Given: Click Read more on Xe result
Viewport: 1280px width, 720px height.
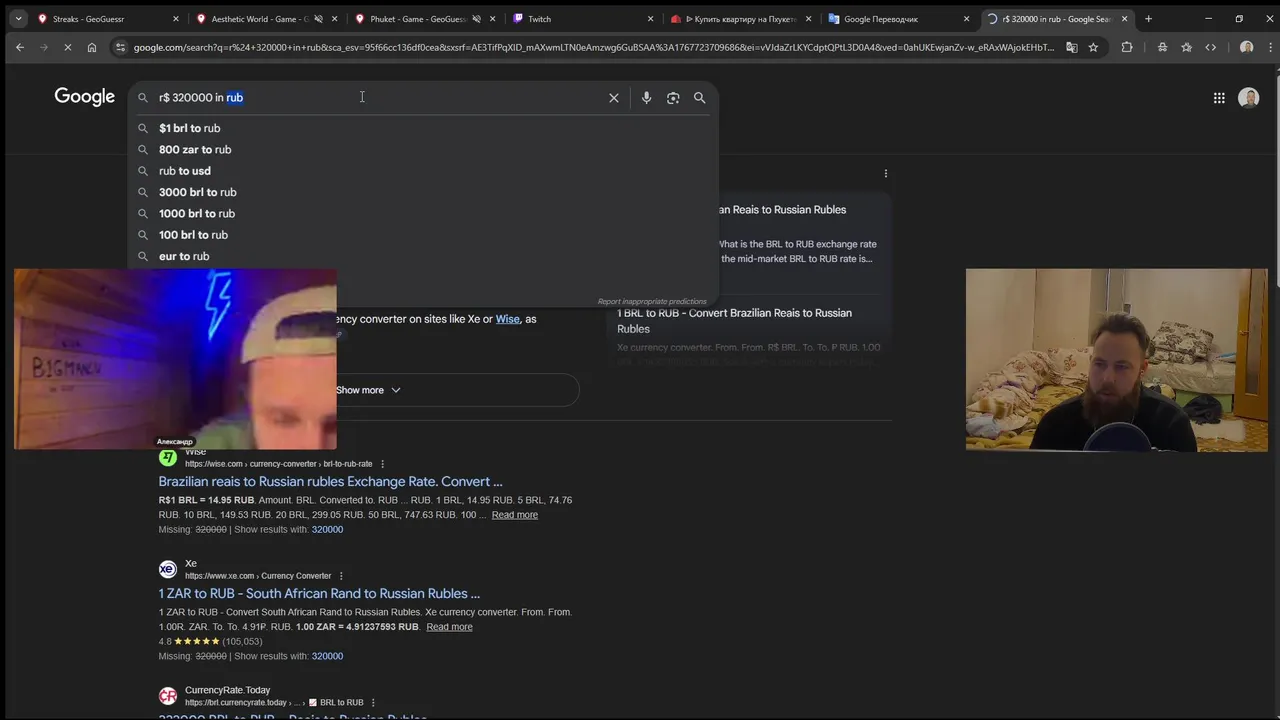Looking at the screenshot, I should coord(449,627).
